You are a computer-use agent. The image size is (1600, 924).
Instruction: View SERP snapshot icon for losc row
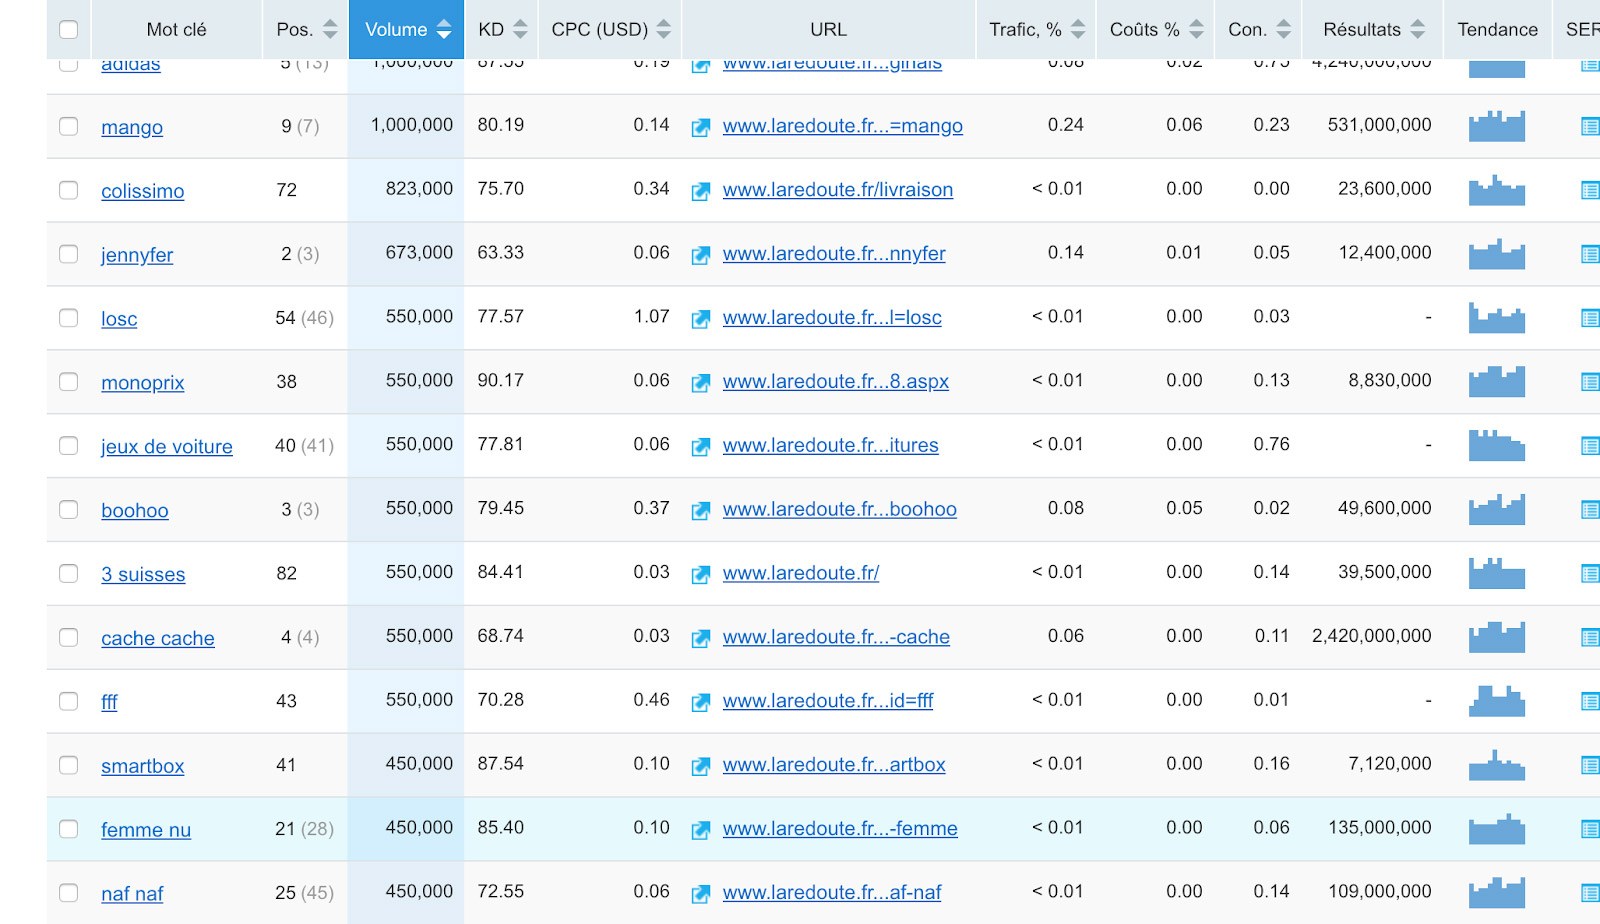[1590, 318]
